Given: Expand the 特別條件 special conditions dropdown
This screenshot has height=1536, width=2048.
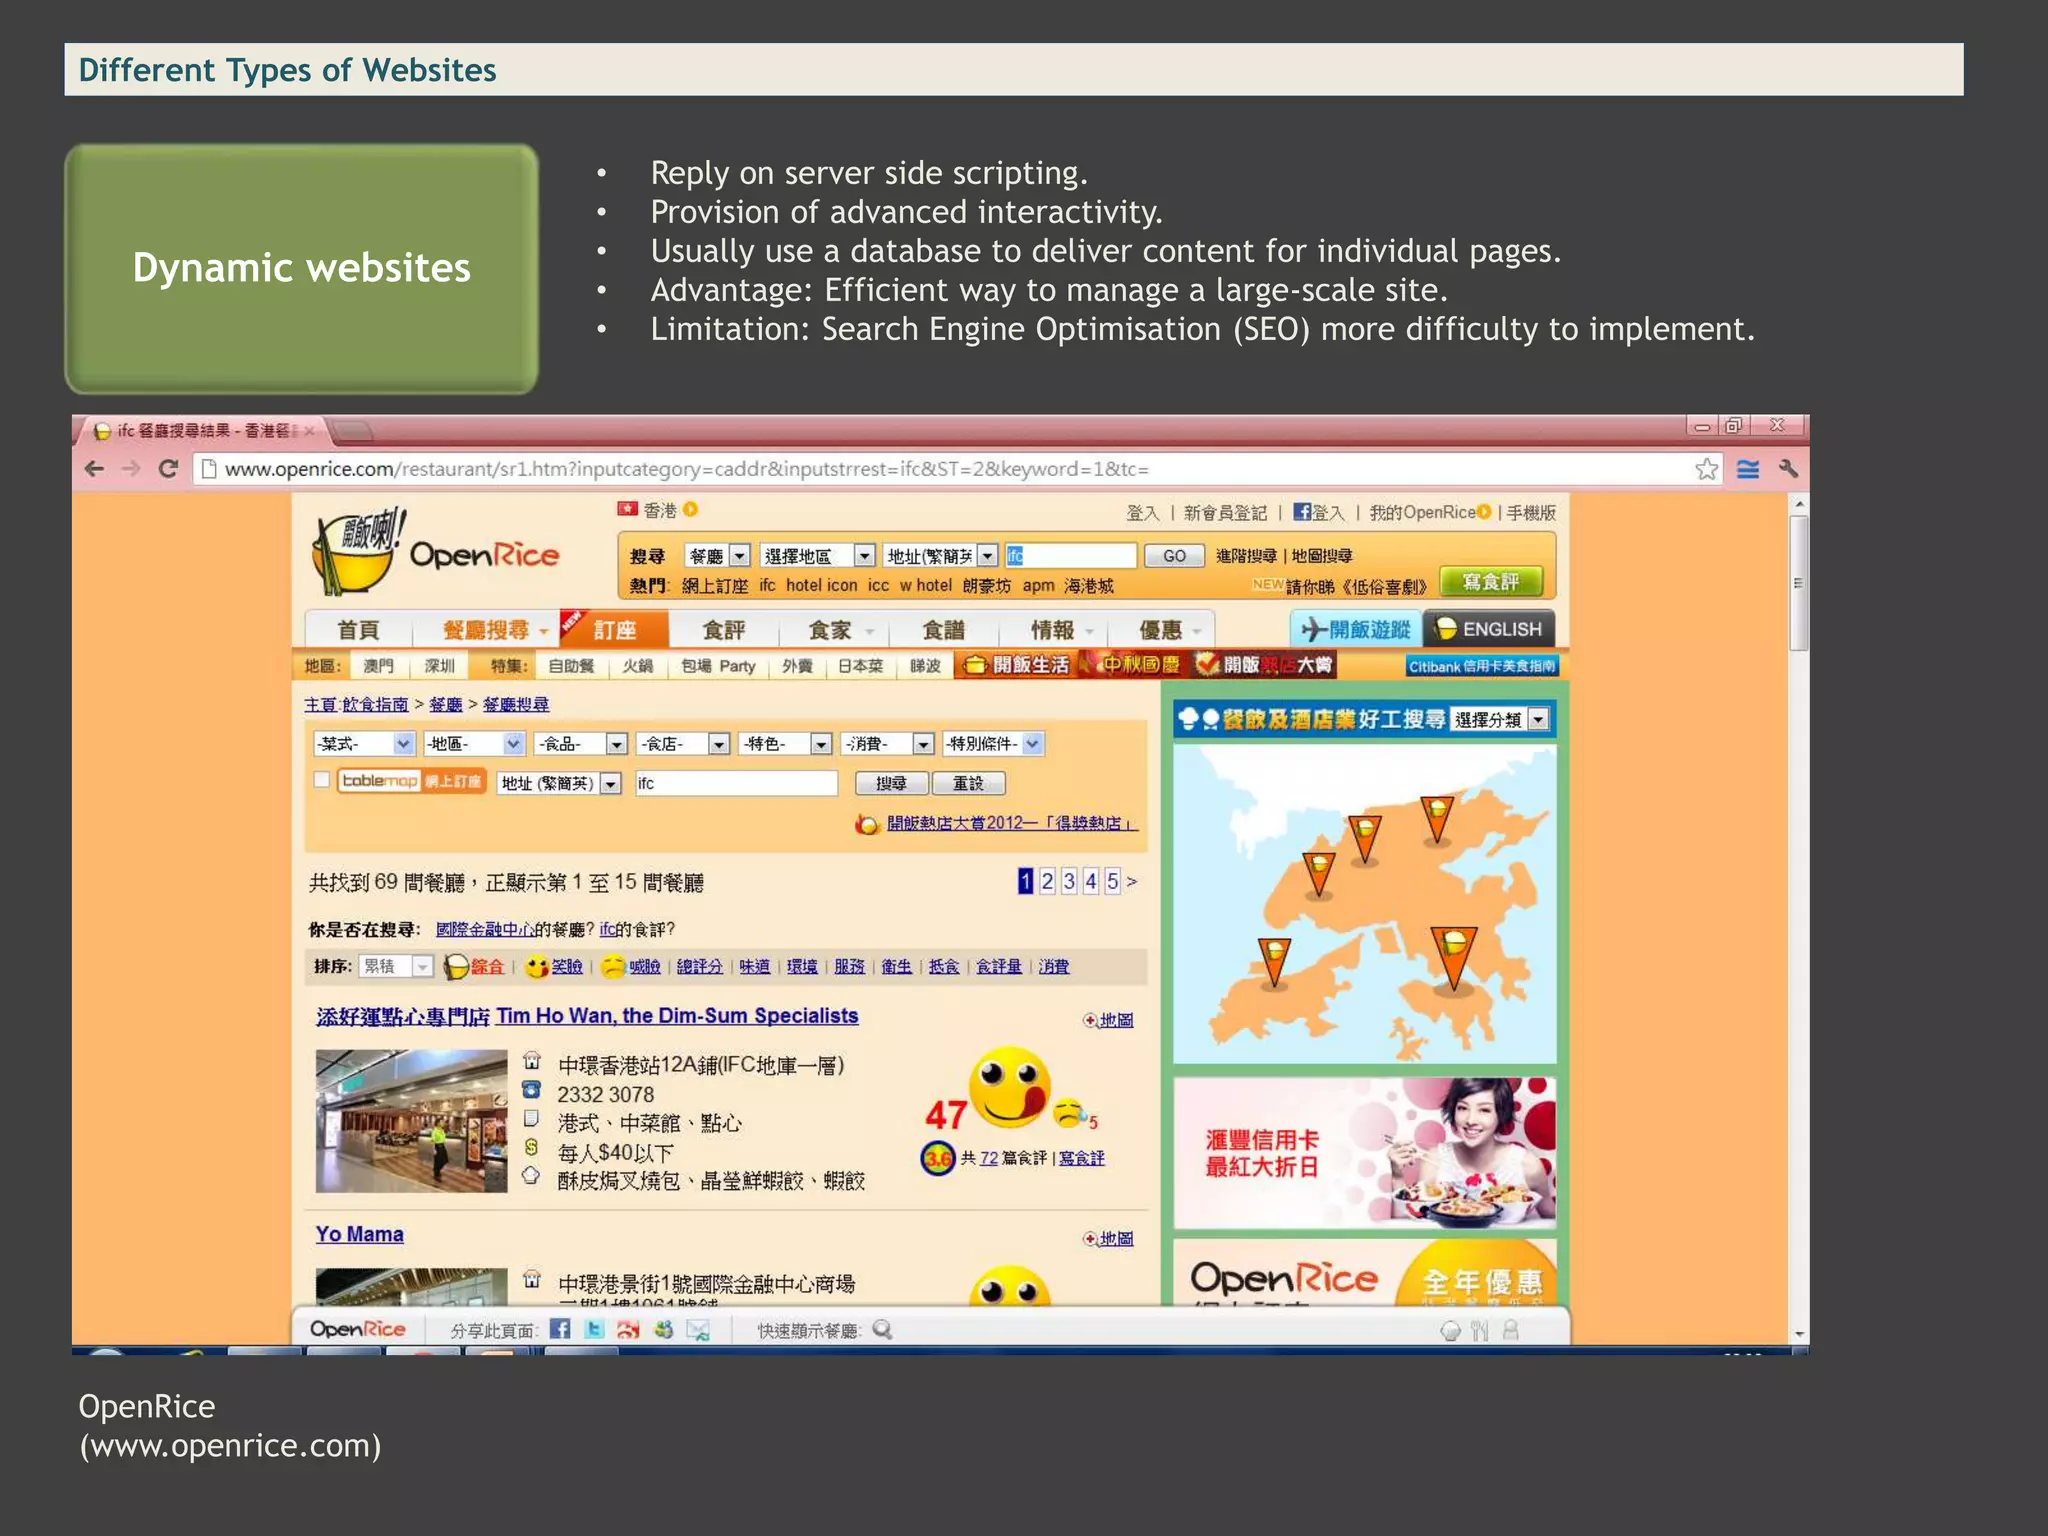Looking at the screenshot, I should tap(993, 744).
